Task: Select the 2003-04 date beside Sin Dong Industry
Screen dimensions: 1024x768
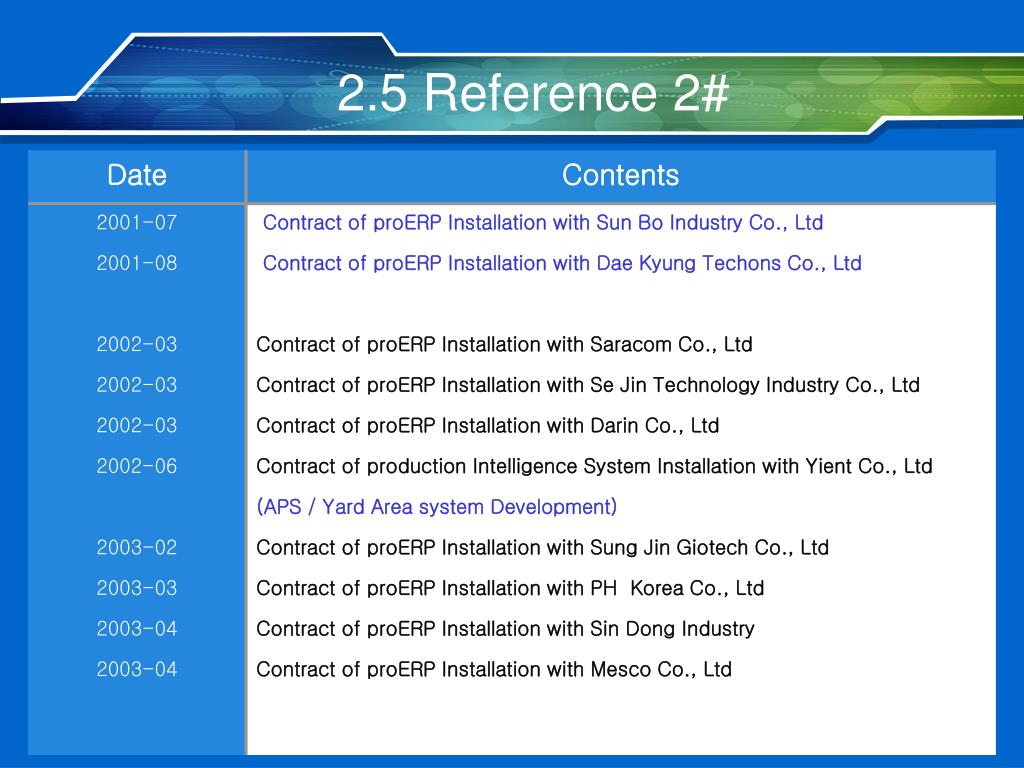Action: tap(136, 628)
